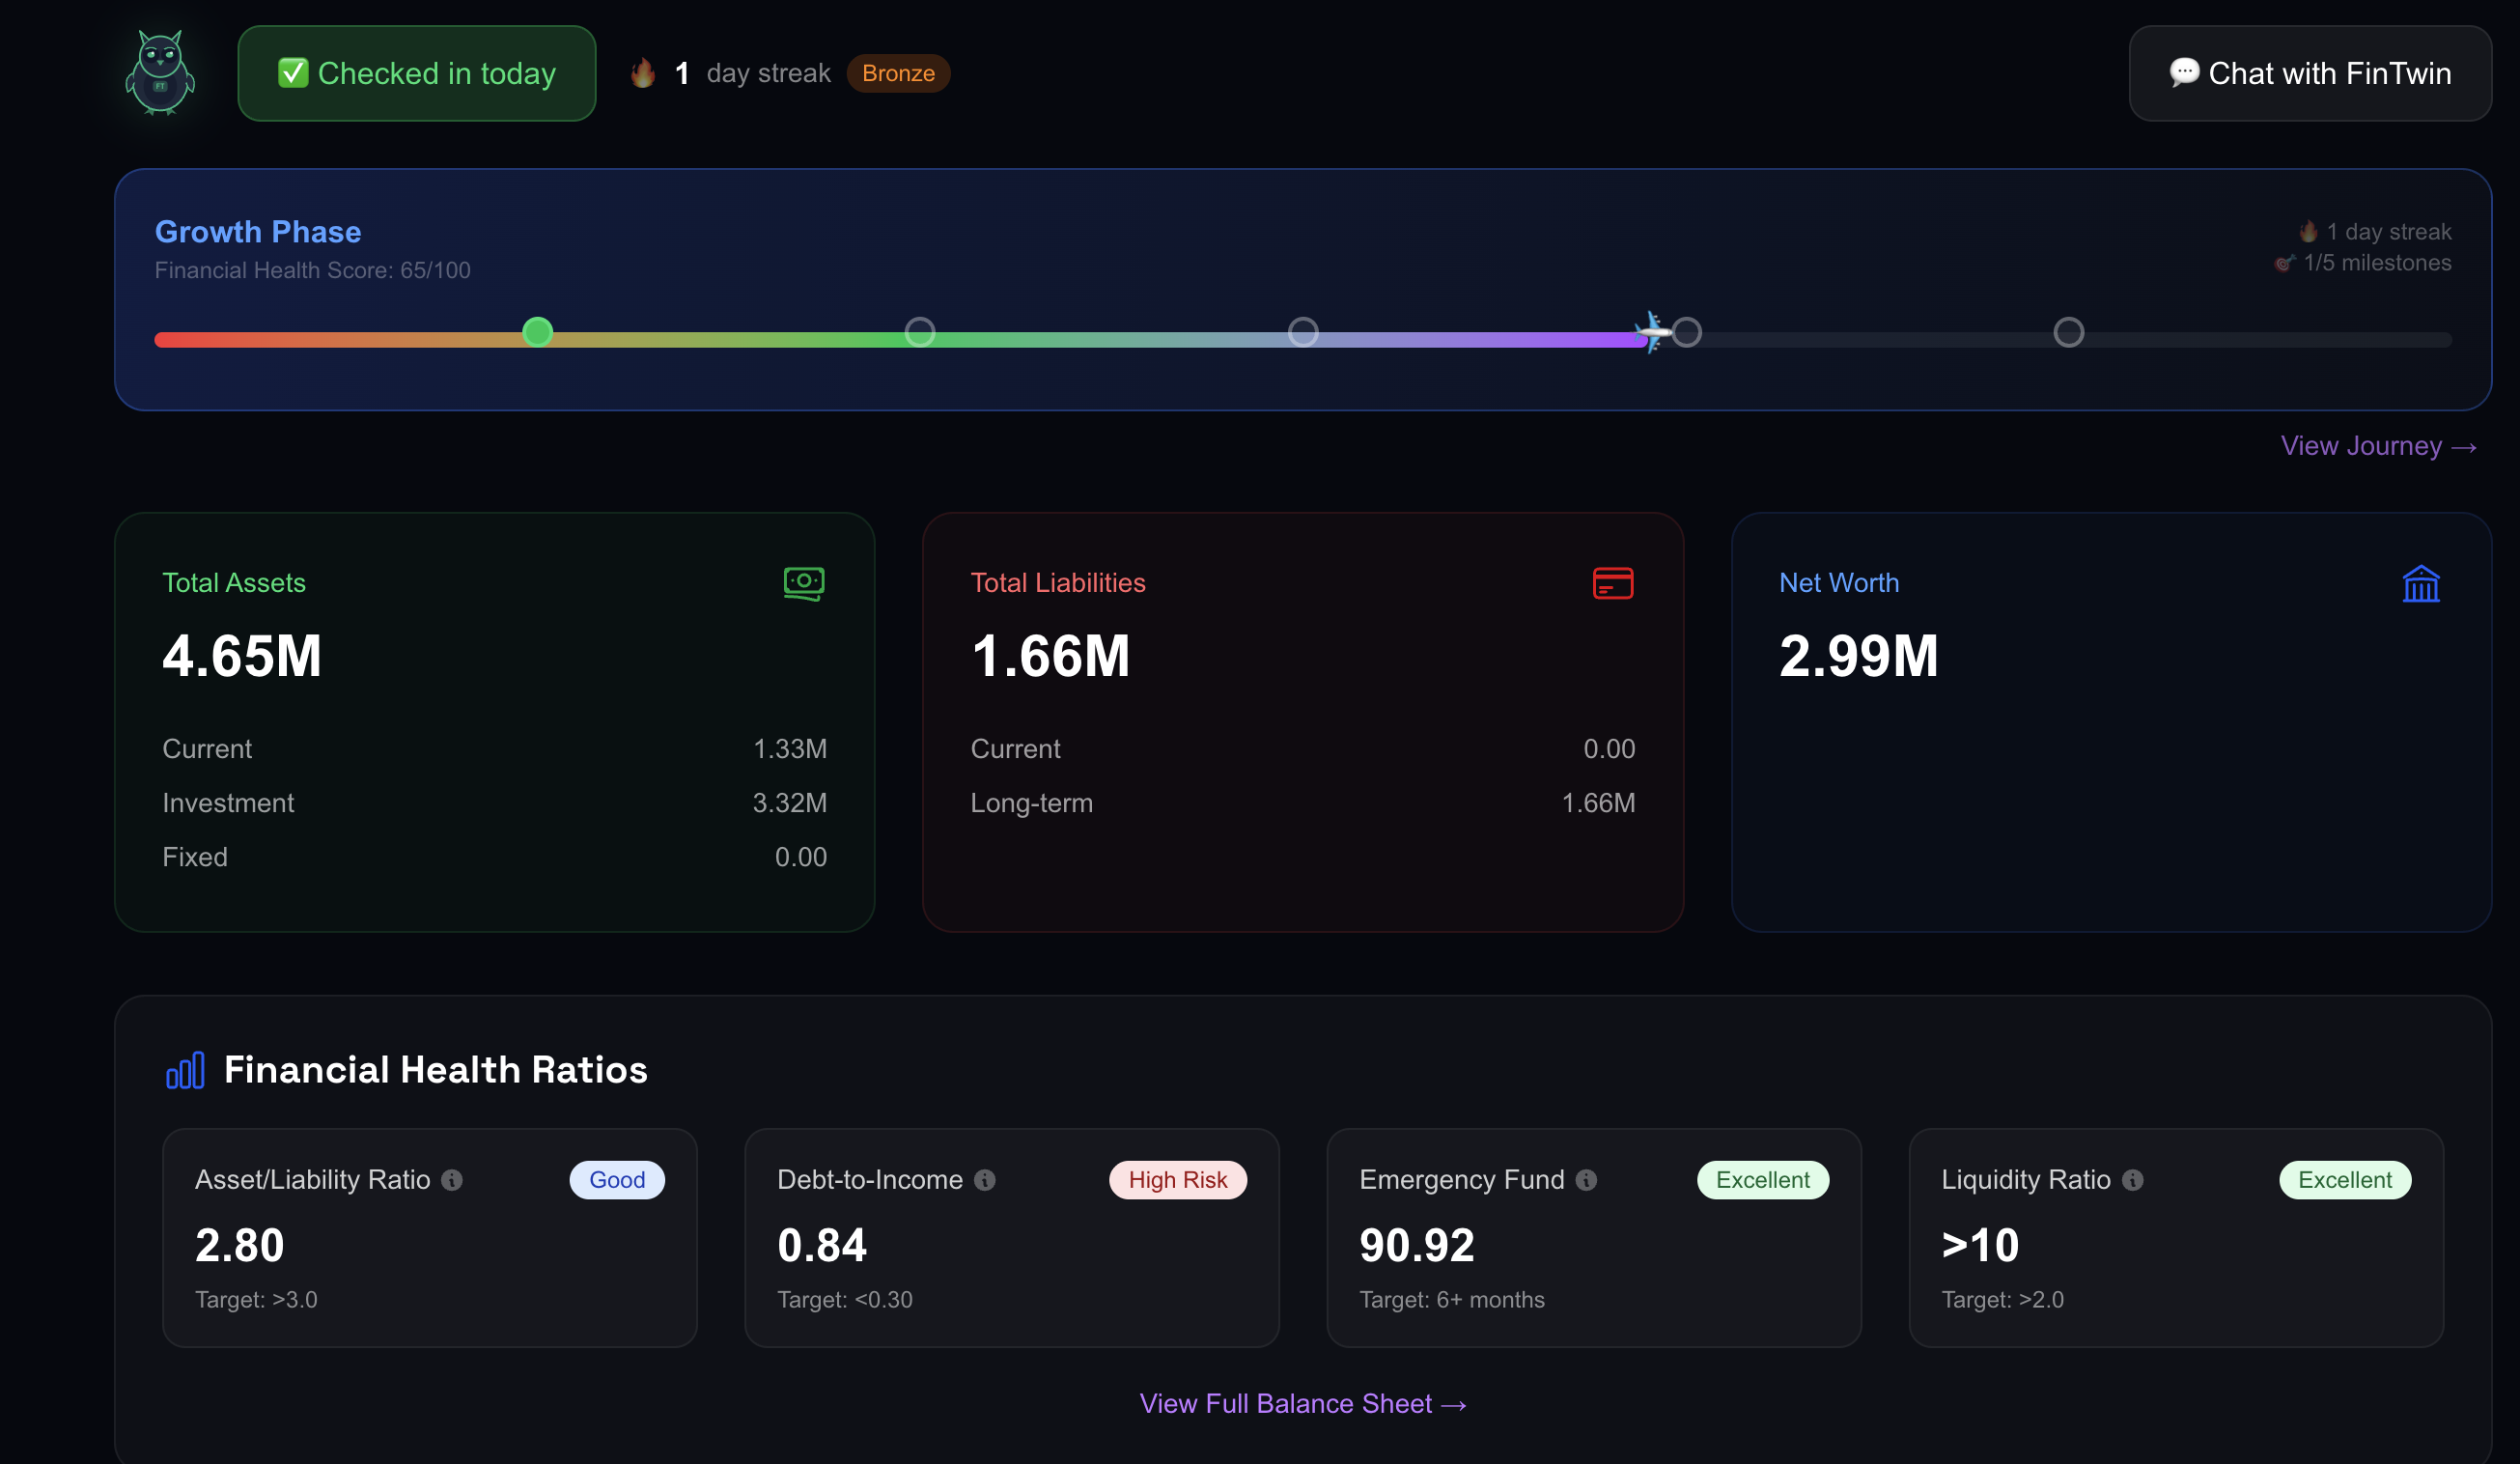
Task: Open View Full Balance Sheet link
Action: [x=1302, y=1403]
